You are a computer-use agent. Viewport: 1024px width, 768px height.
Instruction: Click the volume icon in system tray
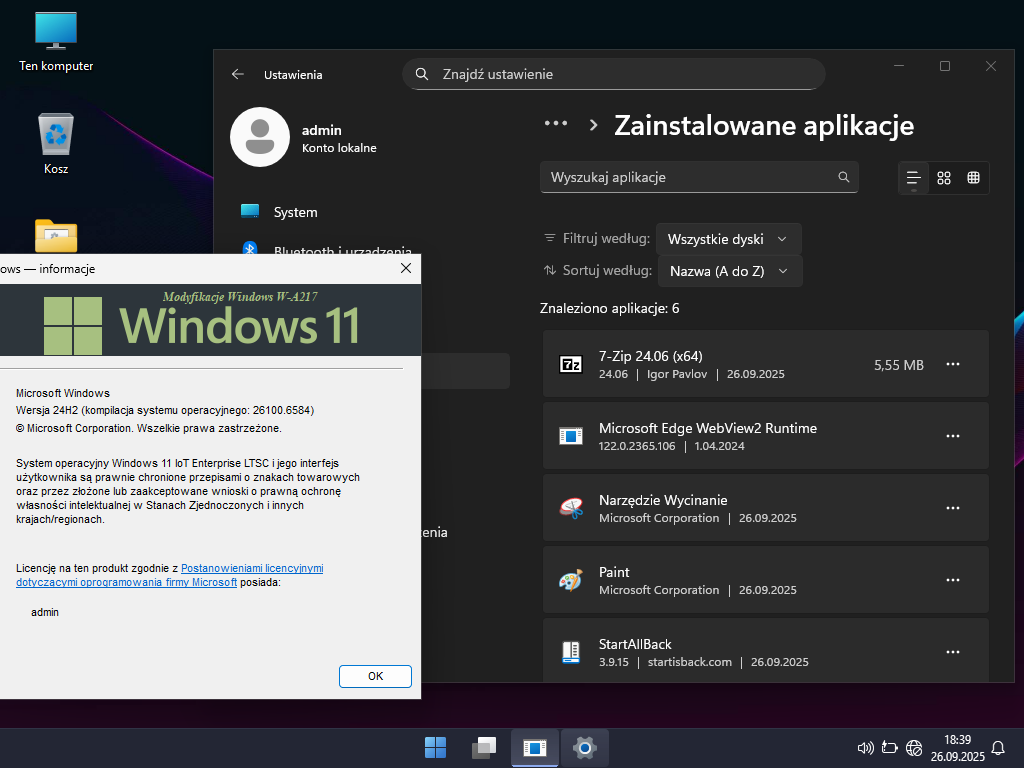pos(866,747)
